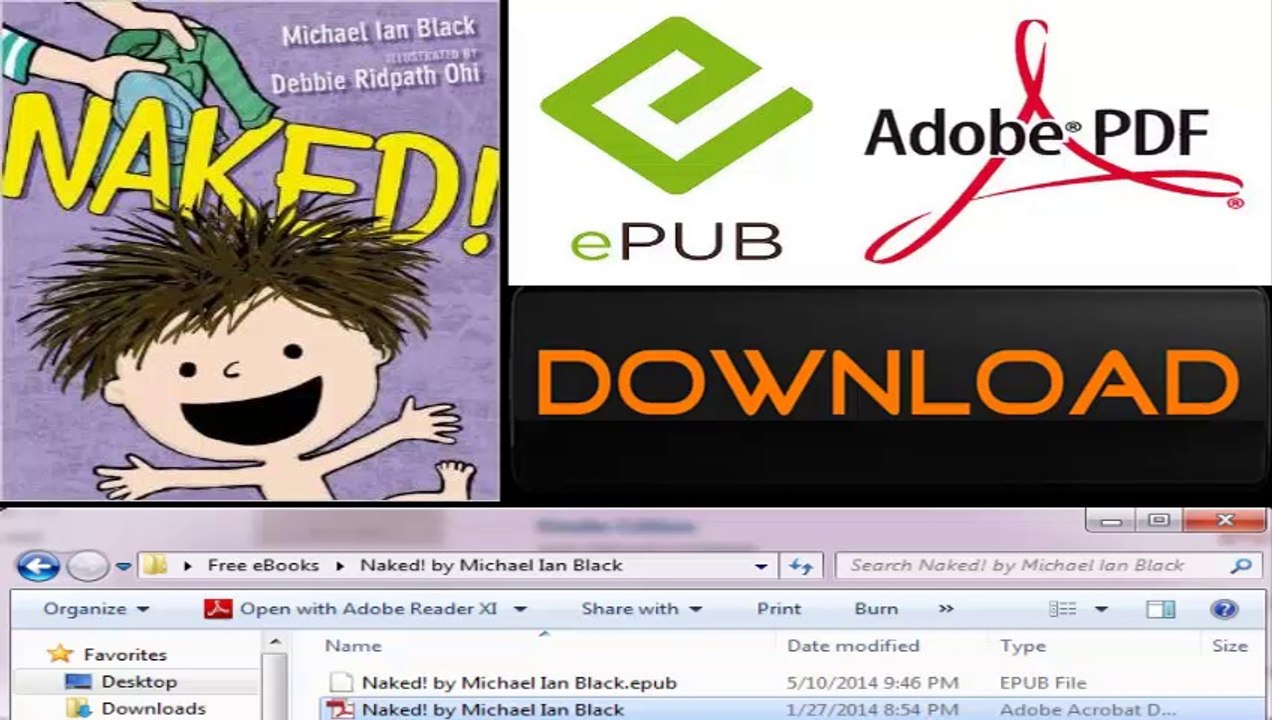Click the Explorer Forward arrow button

87,566
